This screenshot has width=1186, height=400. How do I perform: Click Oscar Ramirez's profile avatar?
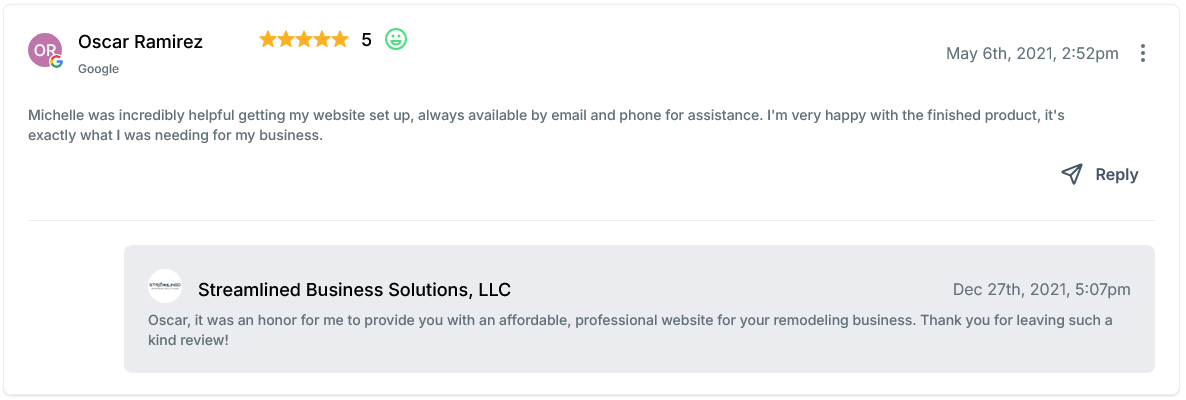pos(44,48)
